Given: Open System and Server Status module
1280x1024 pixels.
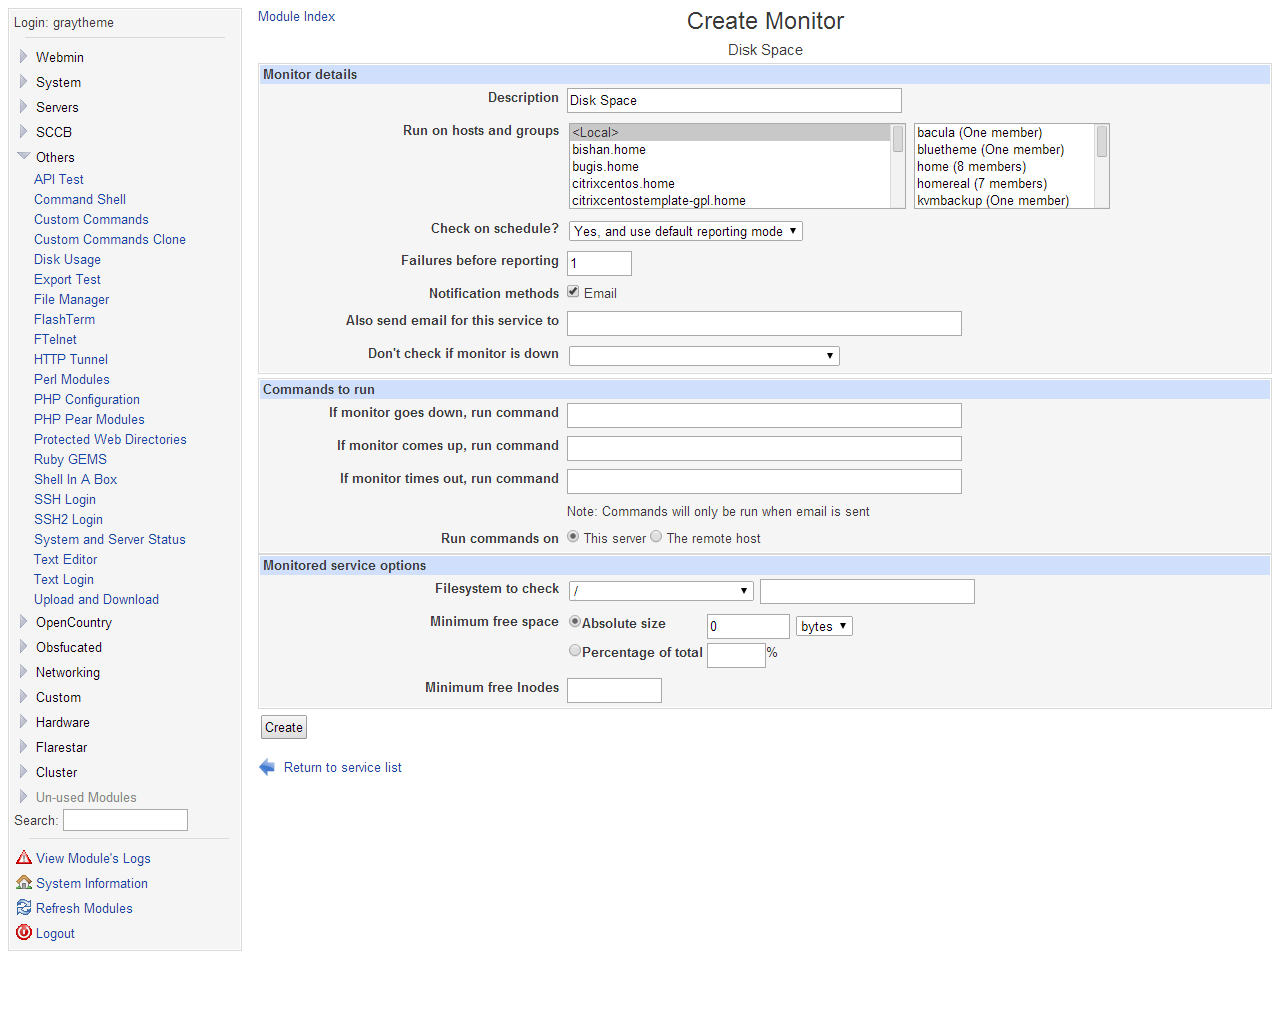Looking at the screenshot, I should (x=109, y=539).
